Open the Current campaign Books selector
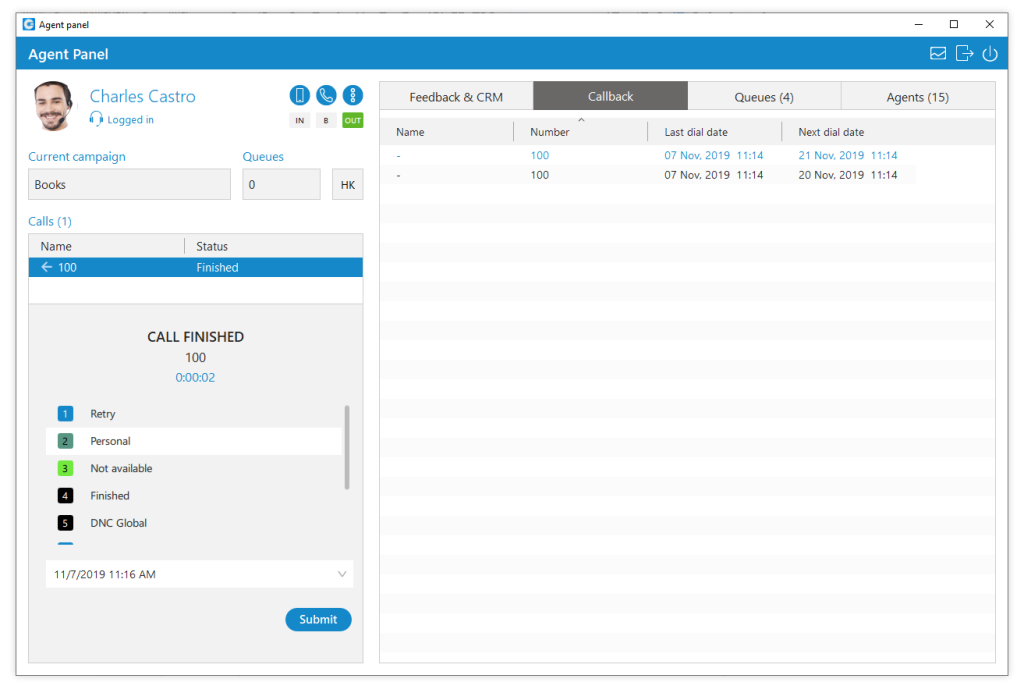The image size is (1024, 700). 129,185
